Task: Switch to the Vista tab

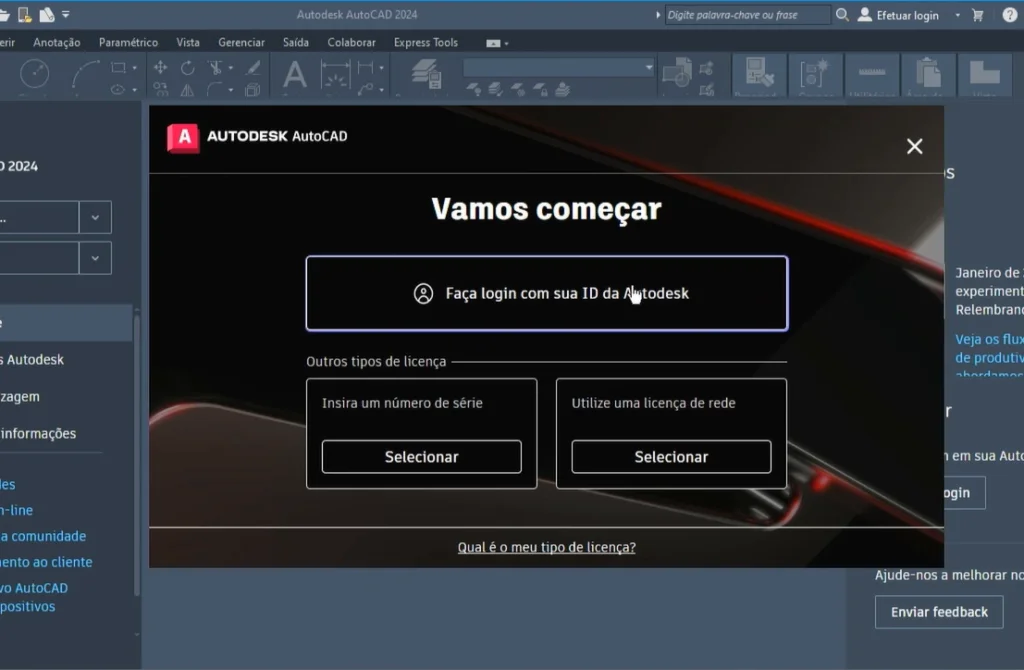Action: point(188,42)
